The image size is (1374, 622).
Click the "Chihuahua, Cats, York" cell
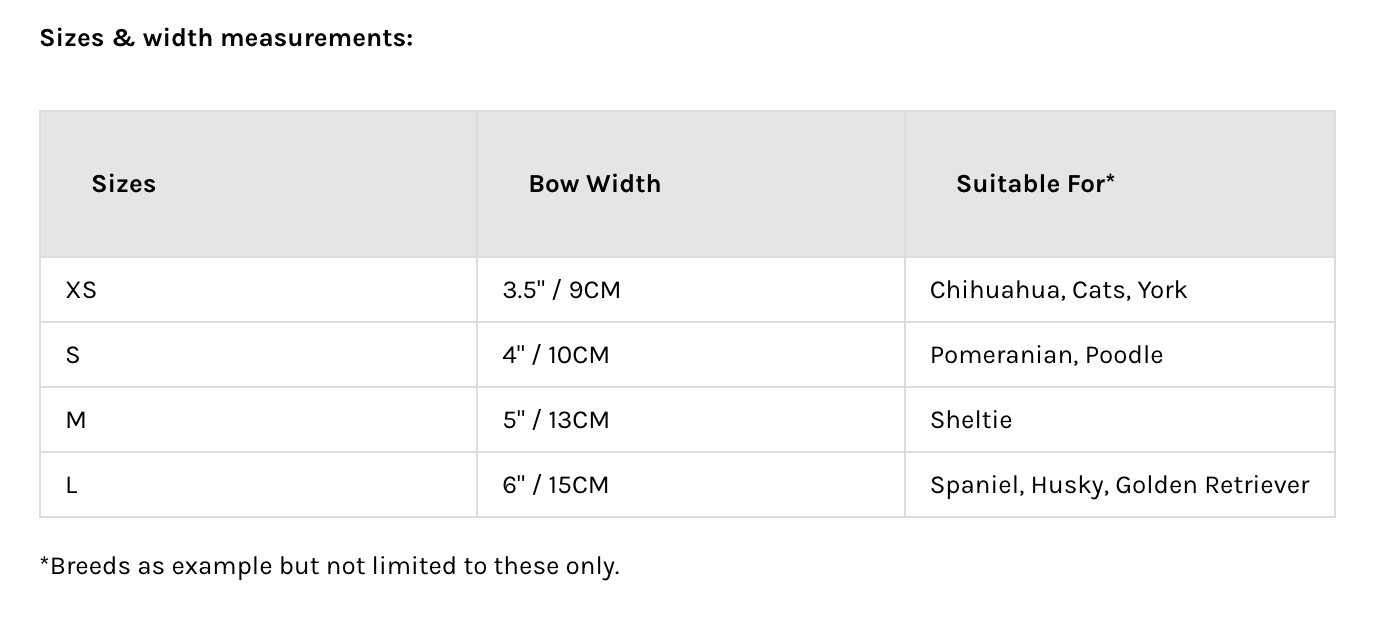coord(1058,290)
